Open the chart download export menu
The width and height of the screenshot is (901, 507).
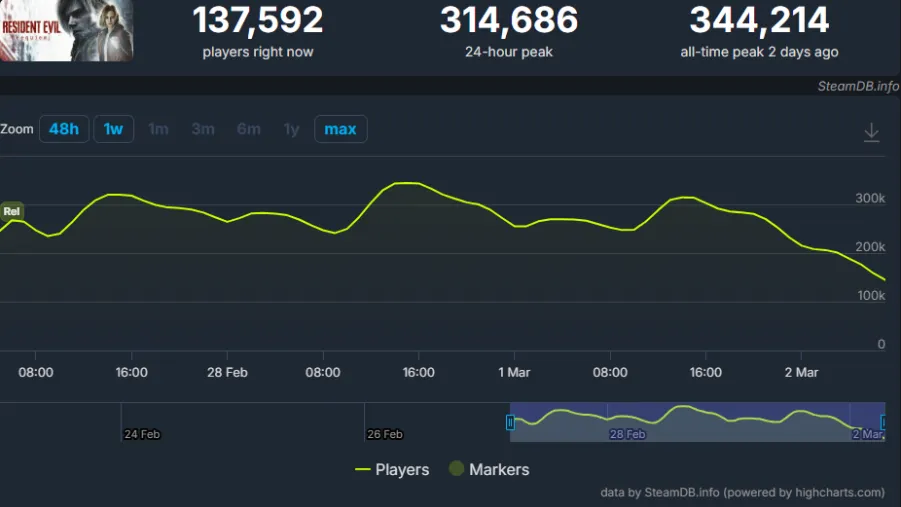[871, 132]
